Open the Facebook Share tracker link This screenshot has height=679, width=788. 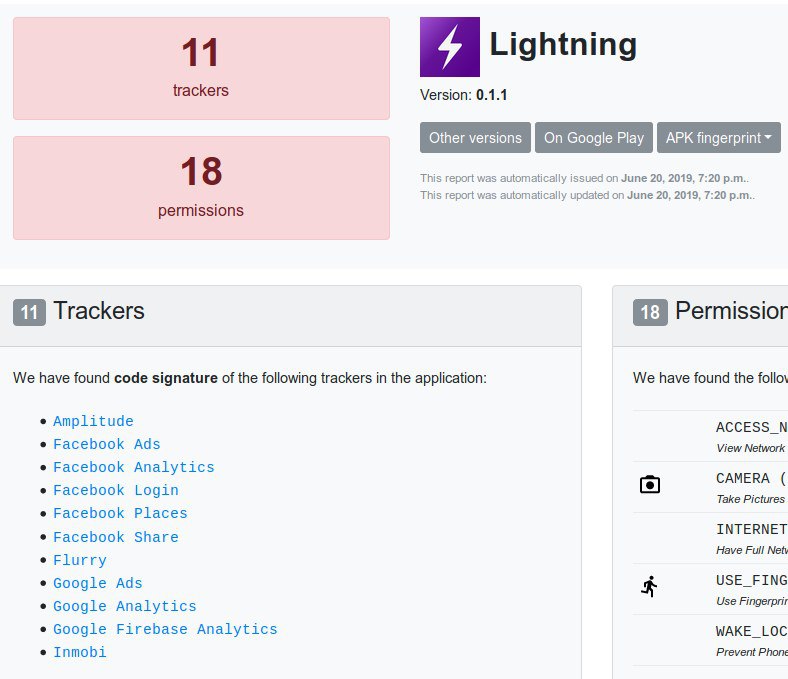[116, 537]
